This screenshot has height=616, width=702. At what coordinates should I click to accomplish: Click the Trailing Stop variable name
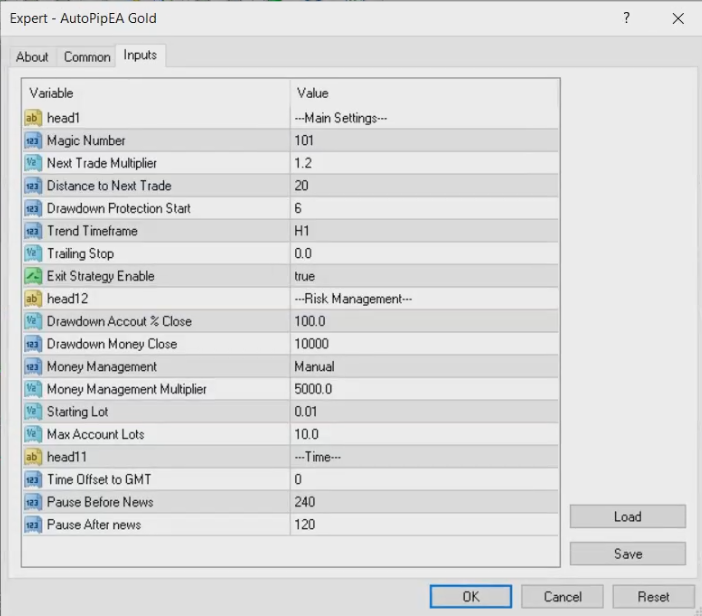[x=81, y=254]
